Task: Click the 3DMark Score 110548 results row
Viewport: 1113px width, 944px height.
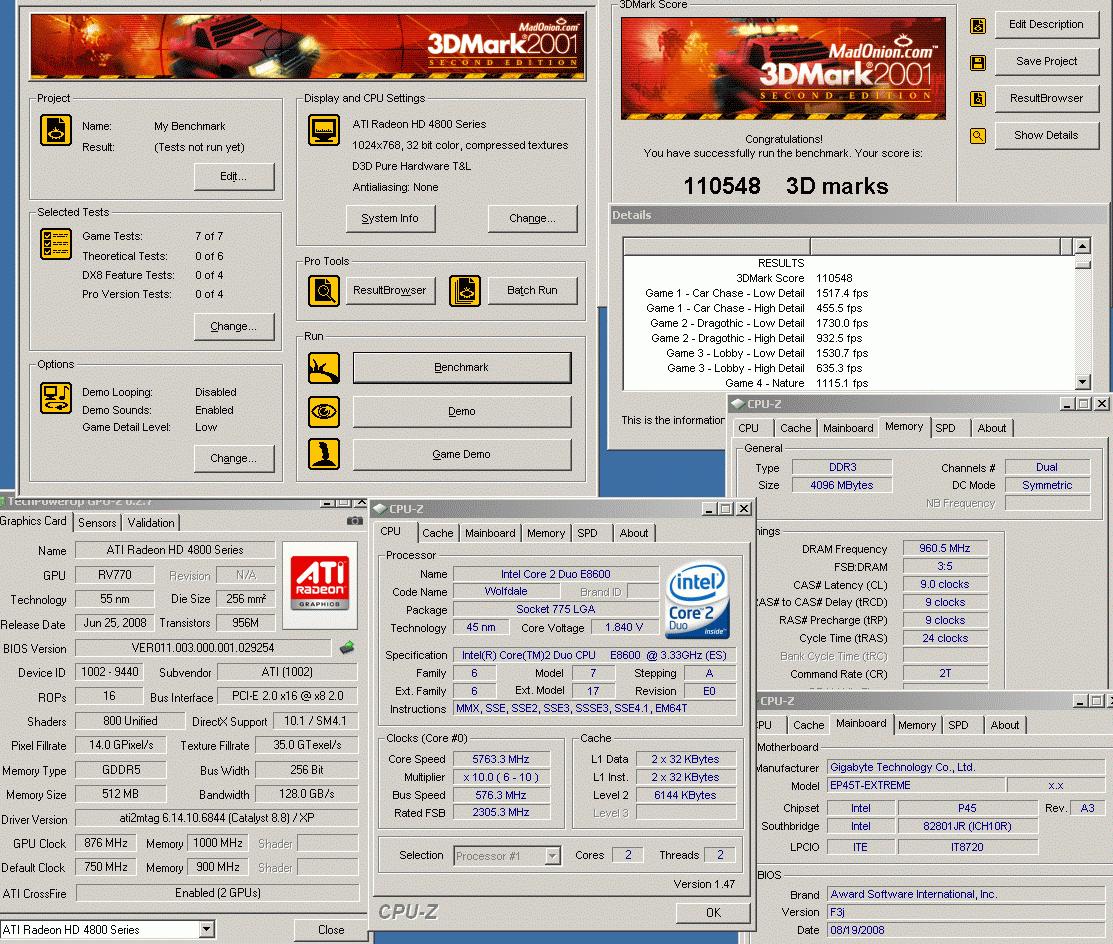Action: point(849,278)
